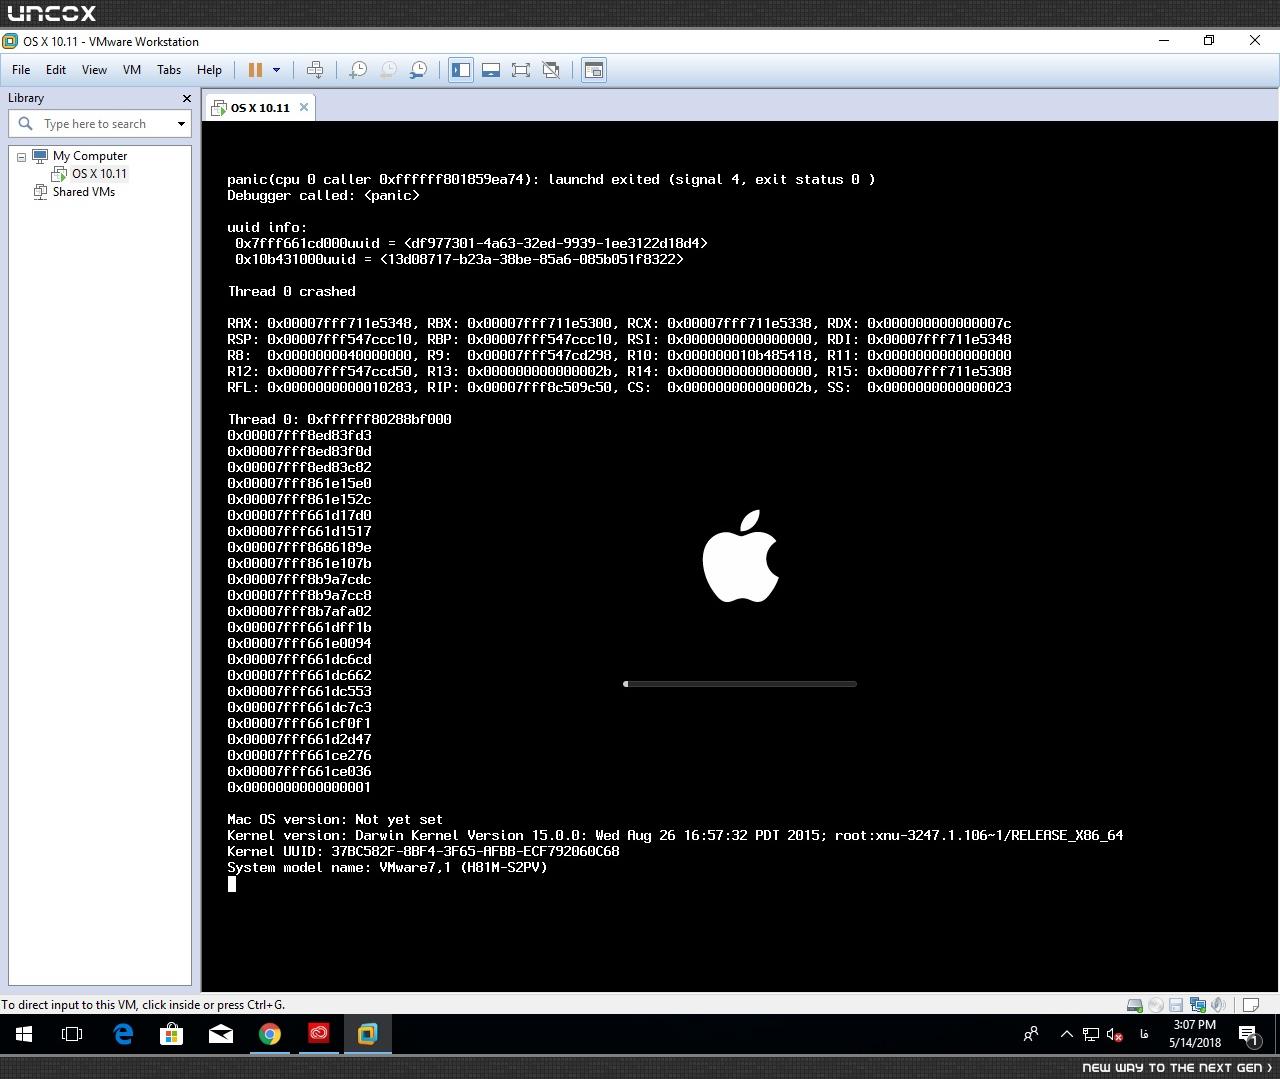Click the sound card status icon
Image resolution: width=1280 pixels, height=1079 pixels.
tap(1218, 1005)
